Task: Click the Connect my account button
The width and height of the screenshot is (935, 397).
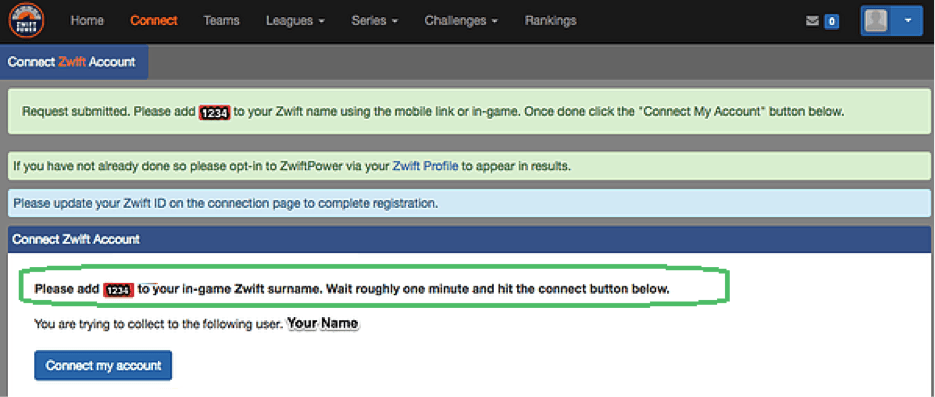Action: 103,365
